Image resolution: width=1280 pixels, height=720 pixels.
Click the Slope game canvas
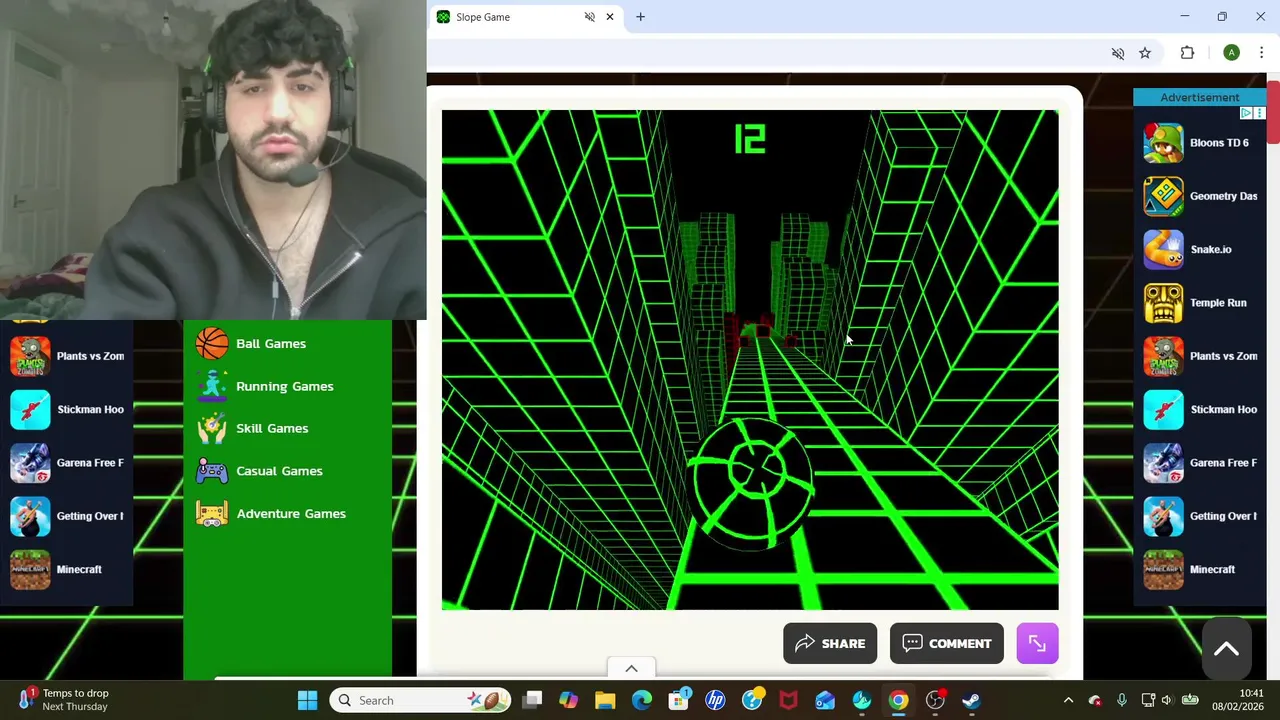(750, 360)
